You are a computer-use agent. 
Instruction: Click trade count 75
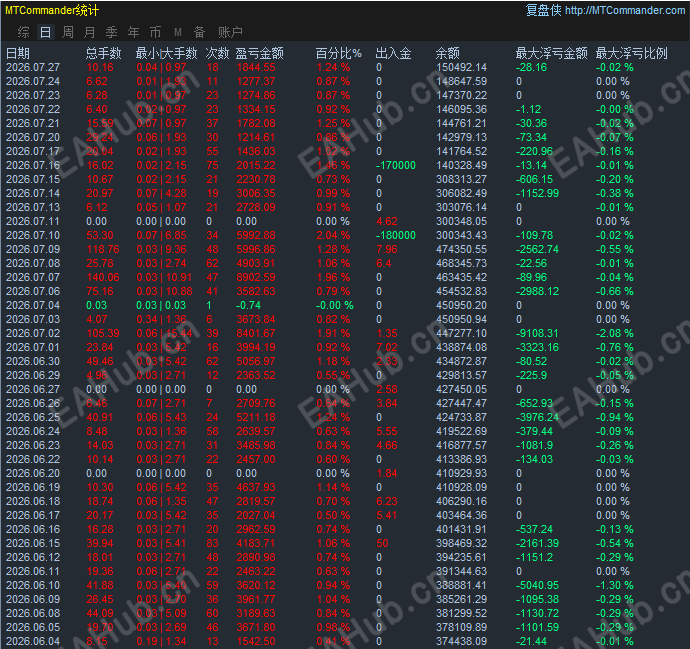213,165
